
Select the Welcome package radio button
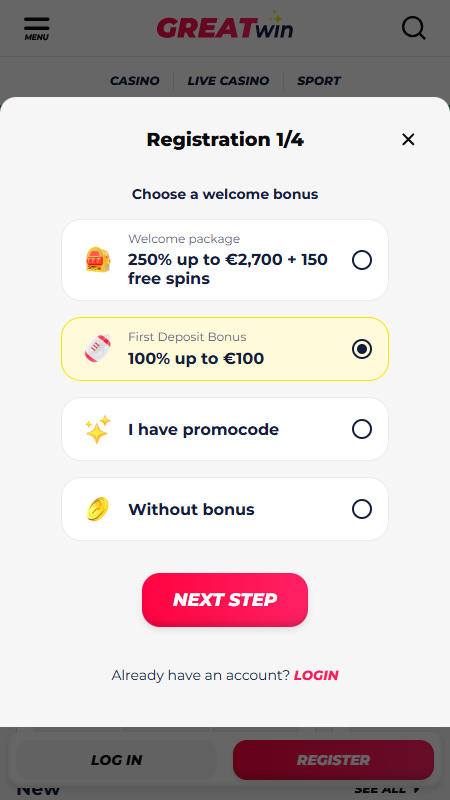click(x=362, y=260)
